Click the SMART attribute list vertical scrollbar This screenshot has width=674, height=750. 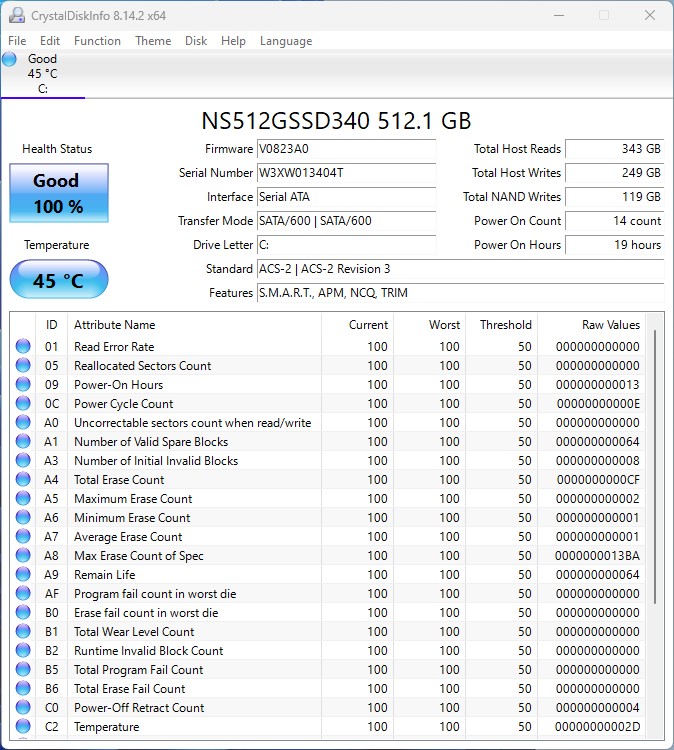tap(655, 466)
